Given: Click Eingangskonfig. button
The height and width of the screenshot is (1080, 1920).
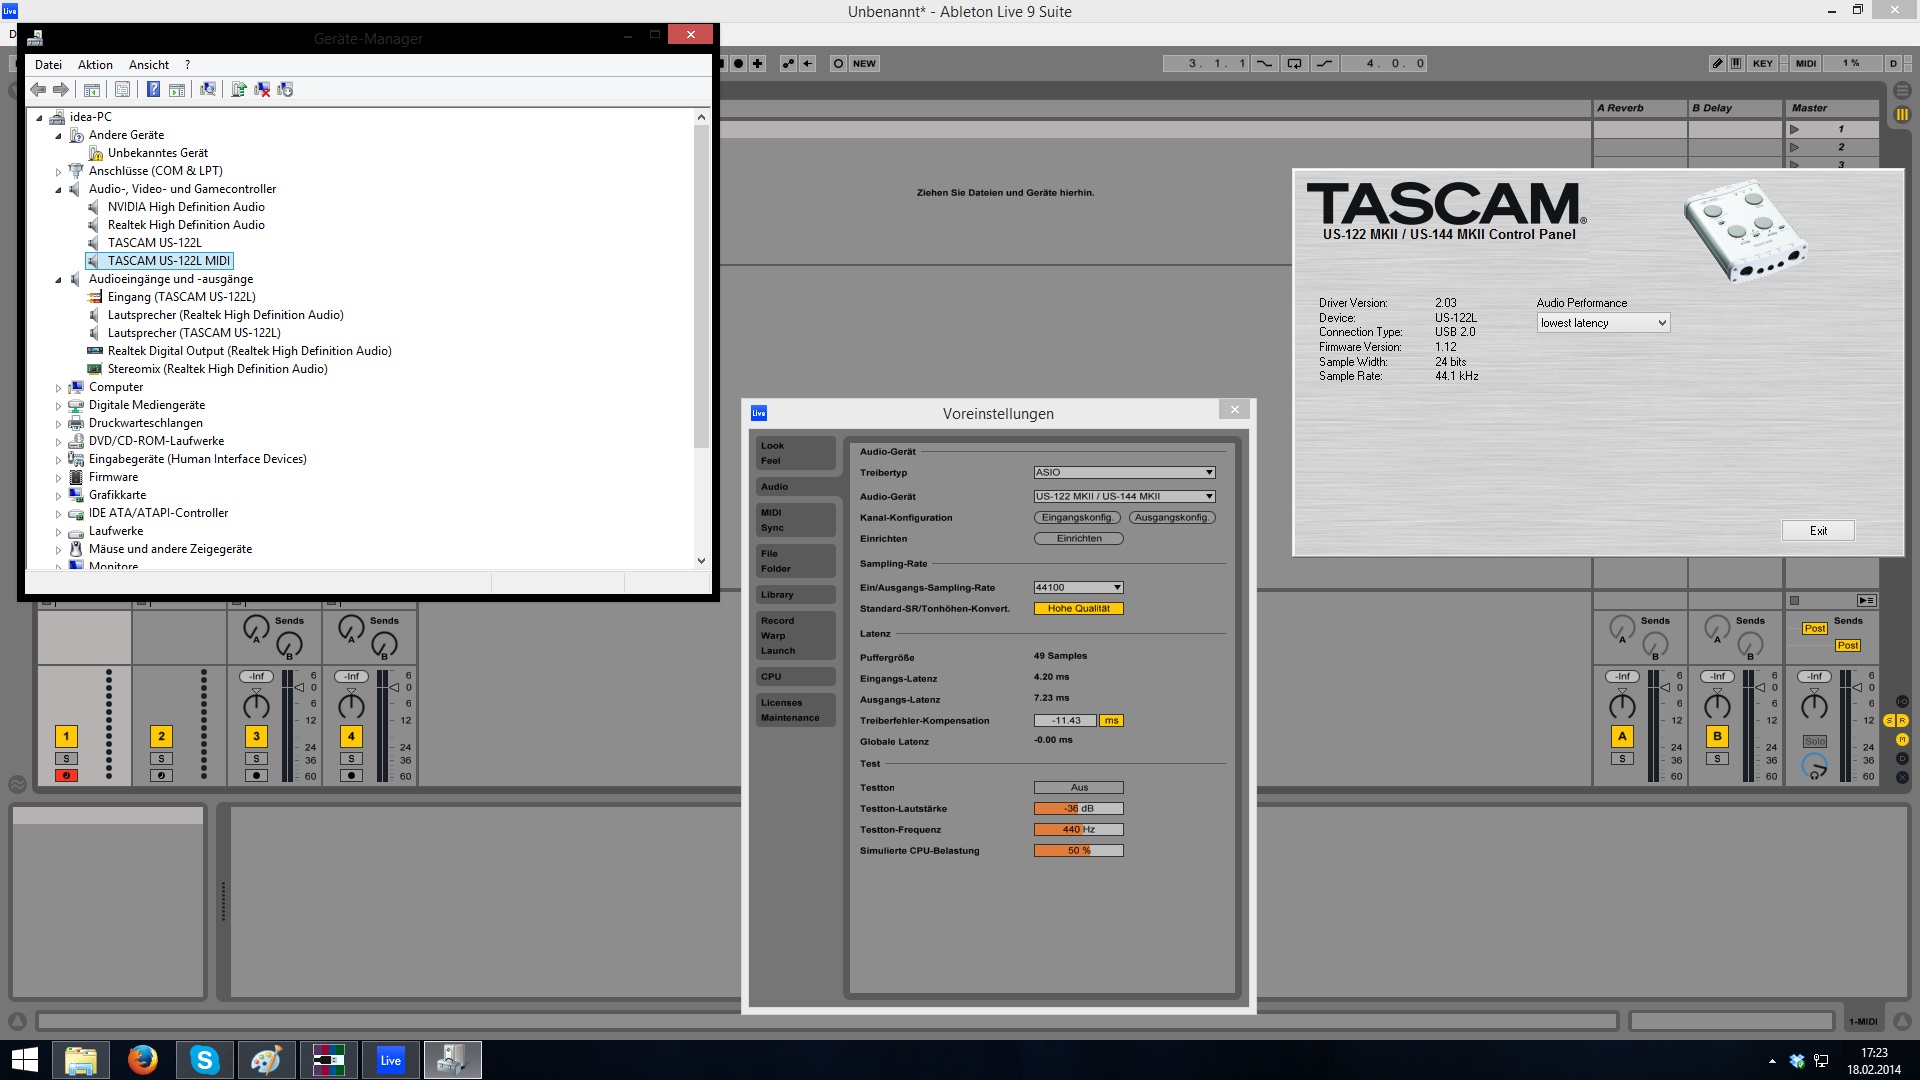Looking at the screenshot, I should (x=1077, y=517).
